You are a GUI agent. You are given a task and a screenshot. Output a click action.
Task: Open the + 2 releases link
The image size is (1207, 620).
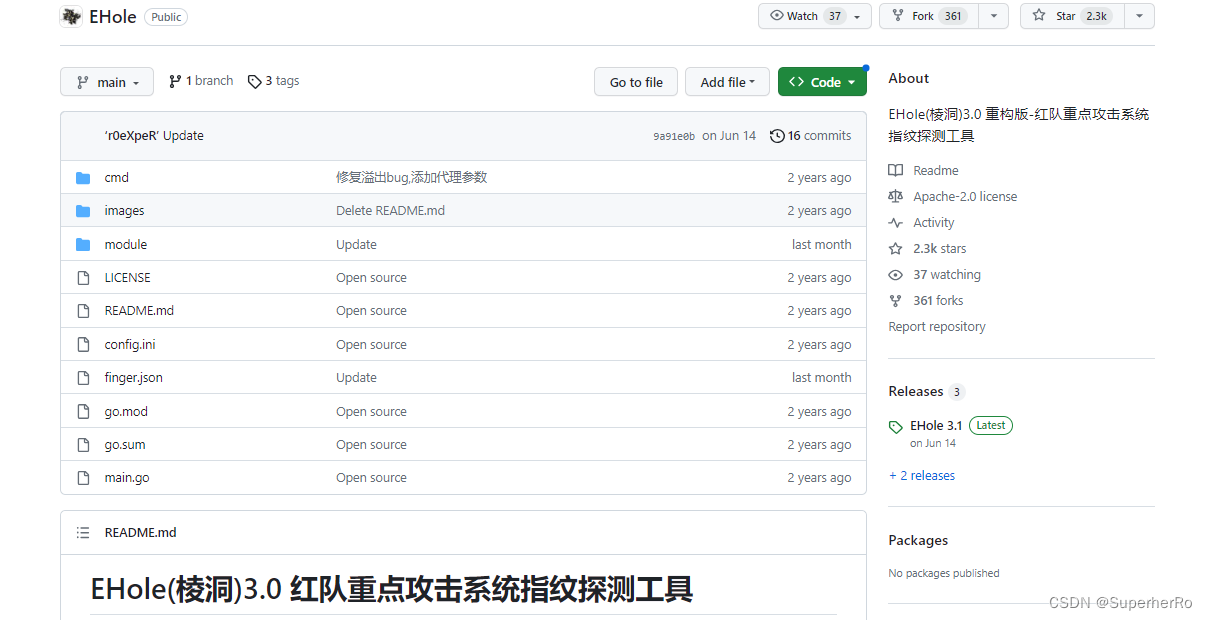[921, 475]
